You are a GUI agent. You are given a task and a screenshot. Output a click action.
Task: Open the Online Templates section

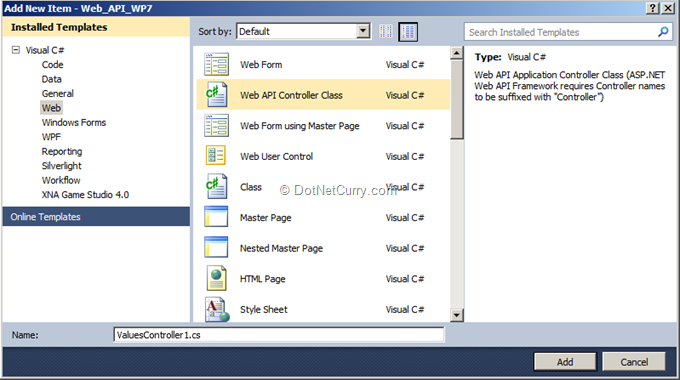point(96,216)
